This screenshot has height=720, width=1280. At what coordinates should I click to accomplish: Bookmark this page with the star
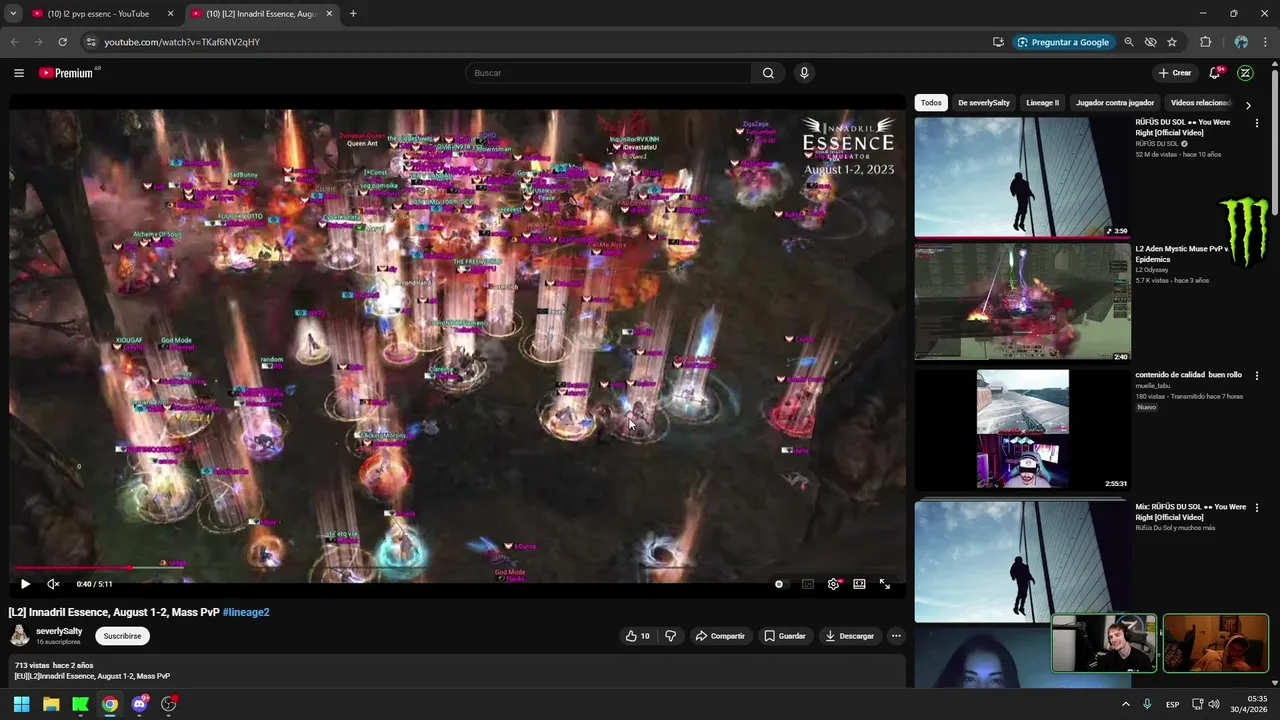[x=1172, y=42]
